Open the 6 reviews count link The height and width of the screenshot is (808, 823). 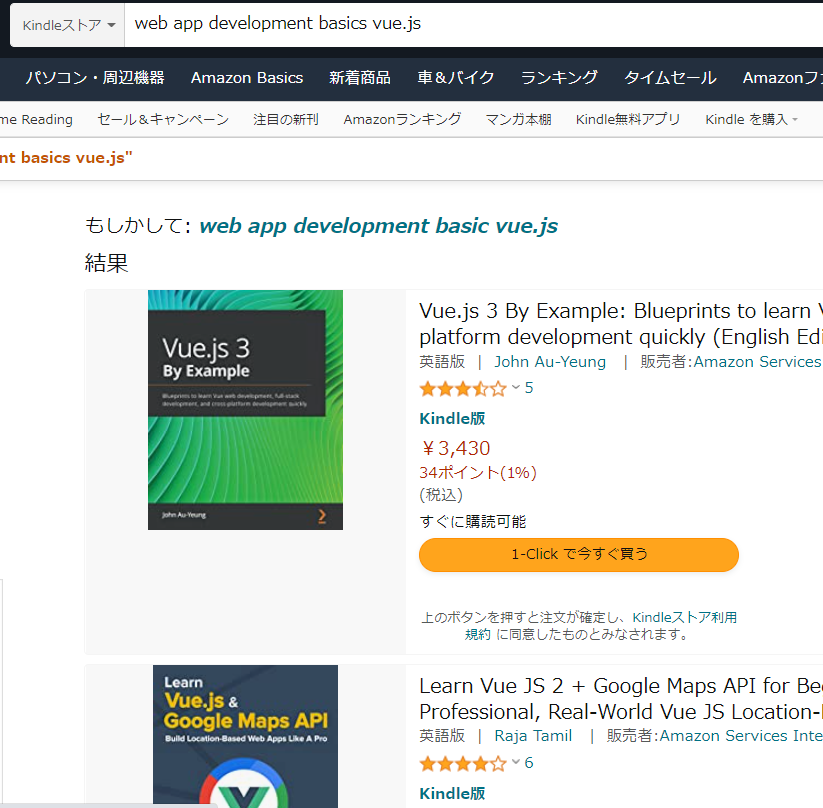click(529, 762)
